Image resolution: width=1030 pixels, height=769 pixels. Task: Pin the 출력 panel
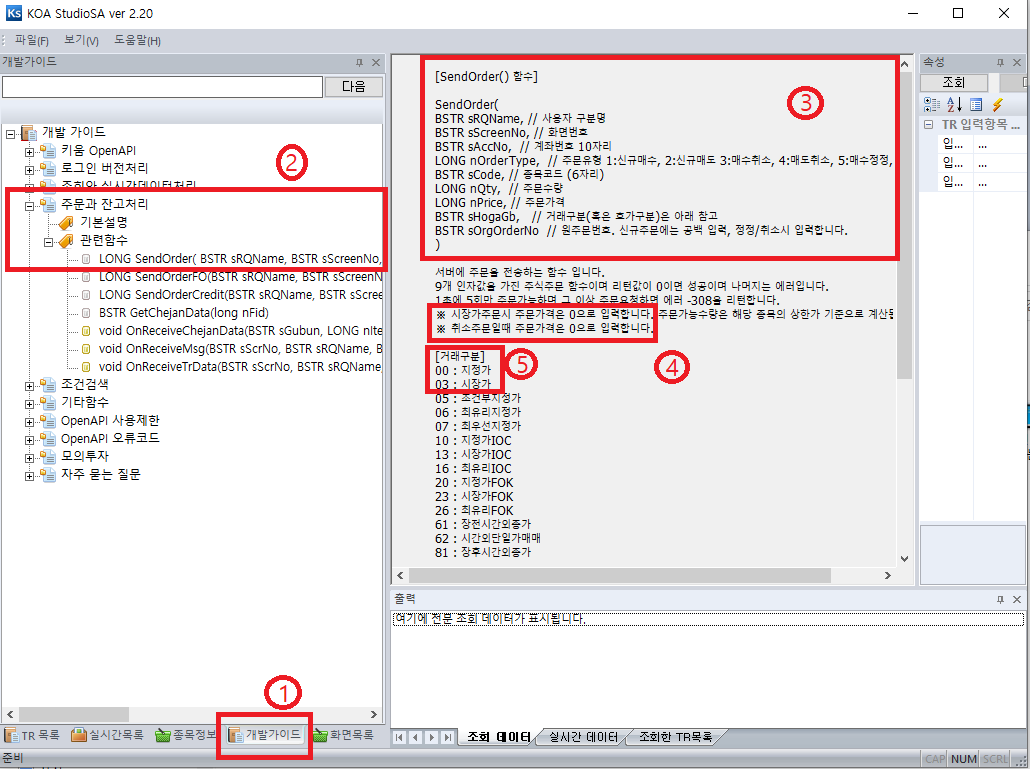[x=1000, y=600]
